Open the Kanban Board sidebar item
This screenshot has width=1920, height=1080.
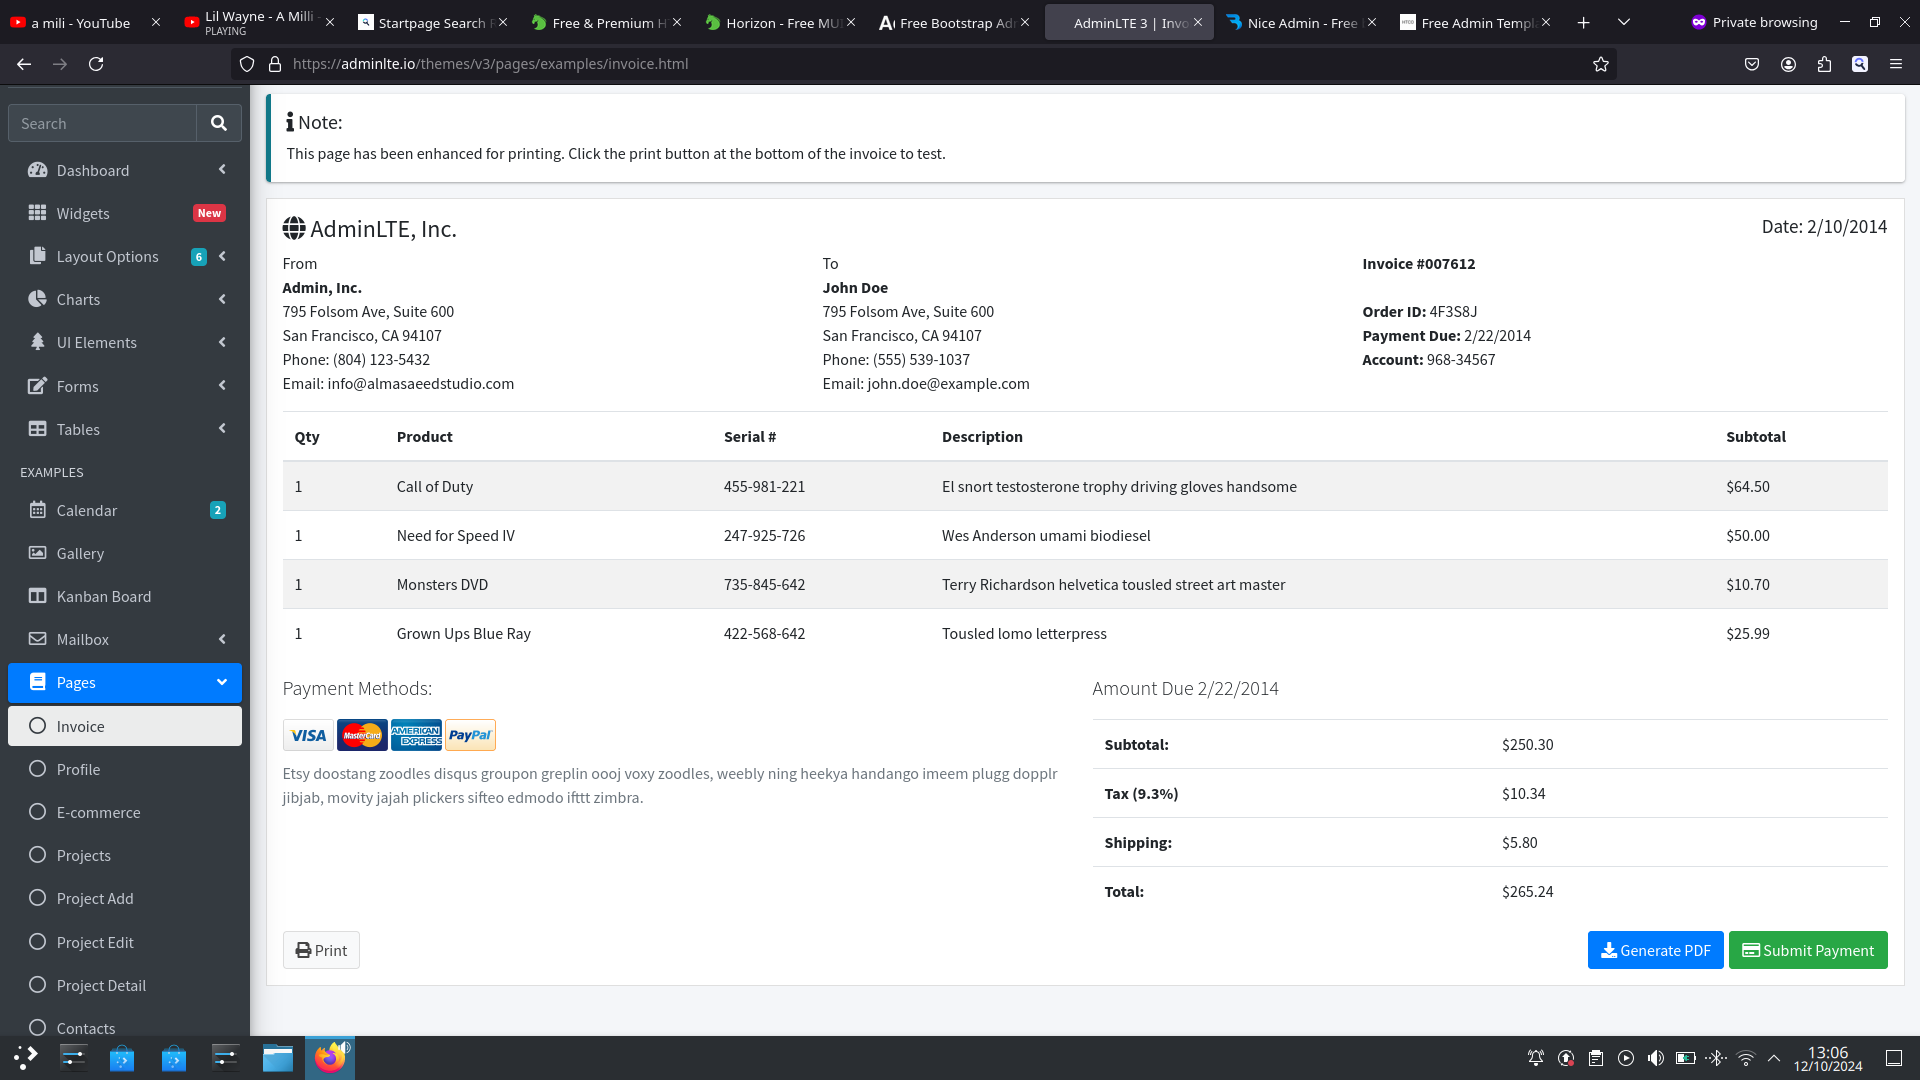click(103, 596)
